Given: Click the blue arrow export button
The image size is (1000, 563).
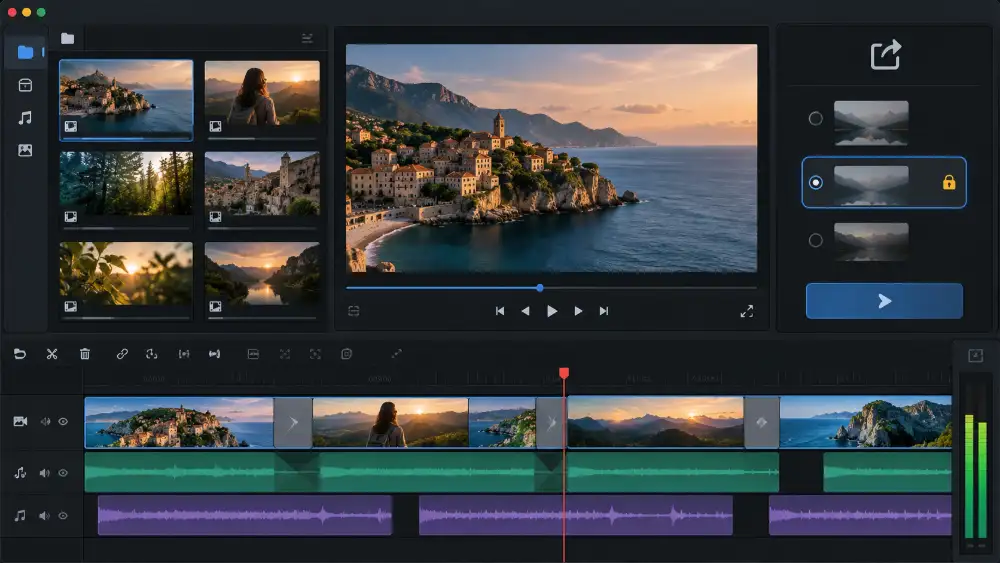Looking at the screenshot, I should point(884,301).
